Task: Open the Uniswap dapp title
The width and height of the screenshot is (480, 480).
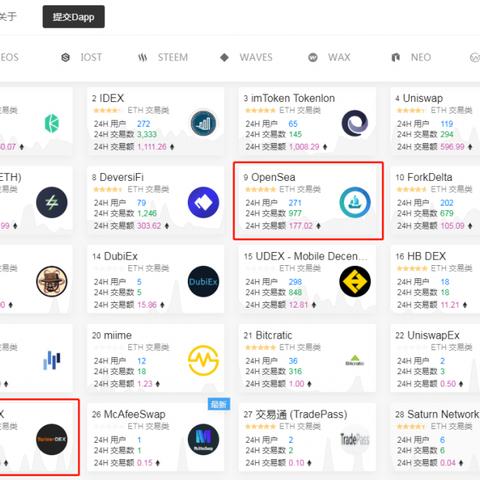Action: pos(423,98)
